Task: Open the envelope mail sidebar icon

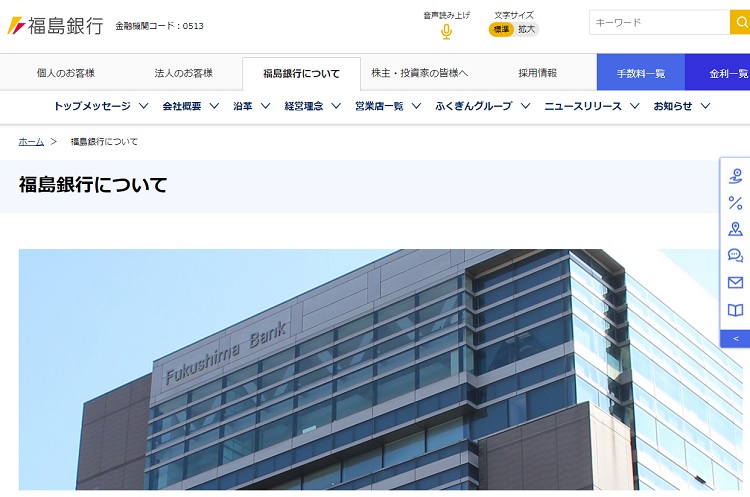Action: click(735, 283)
